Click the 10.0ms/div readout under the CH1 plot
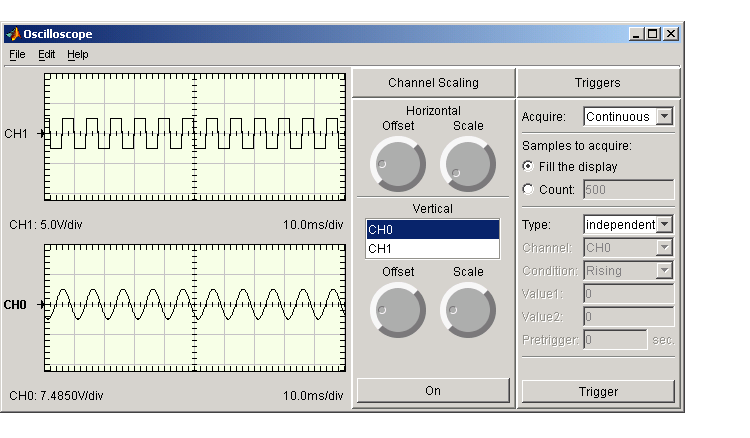The height and width of the screenshot is (438, 750). [x=313, y=225]
